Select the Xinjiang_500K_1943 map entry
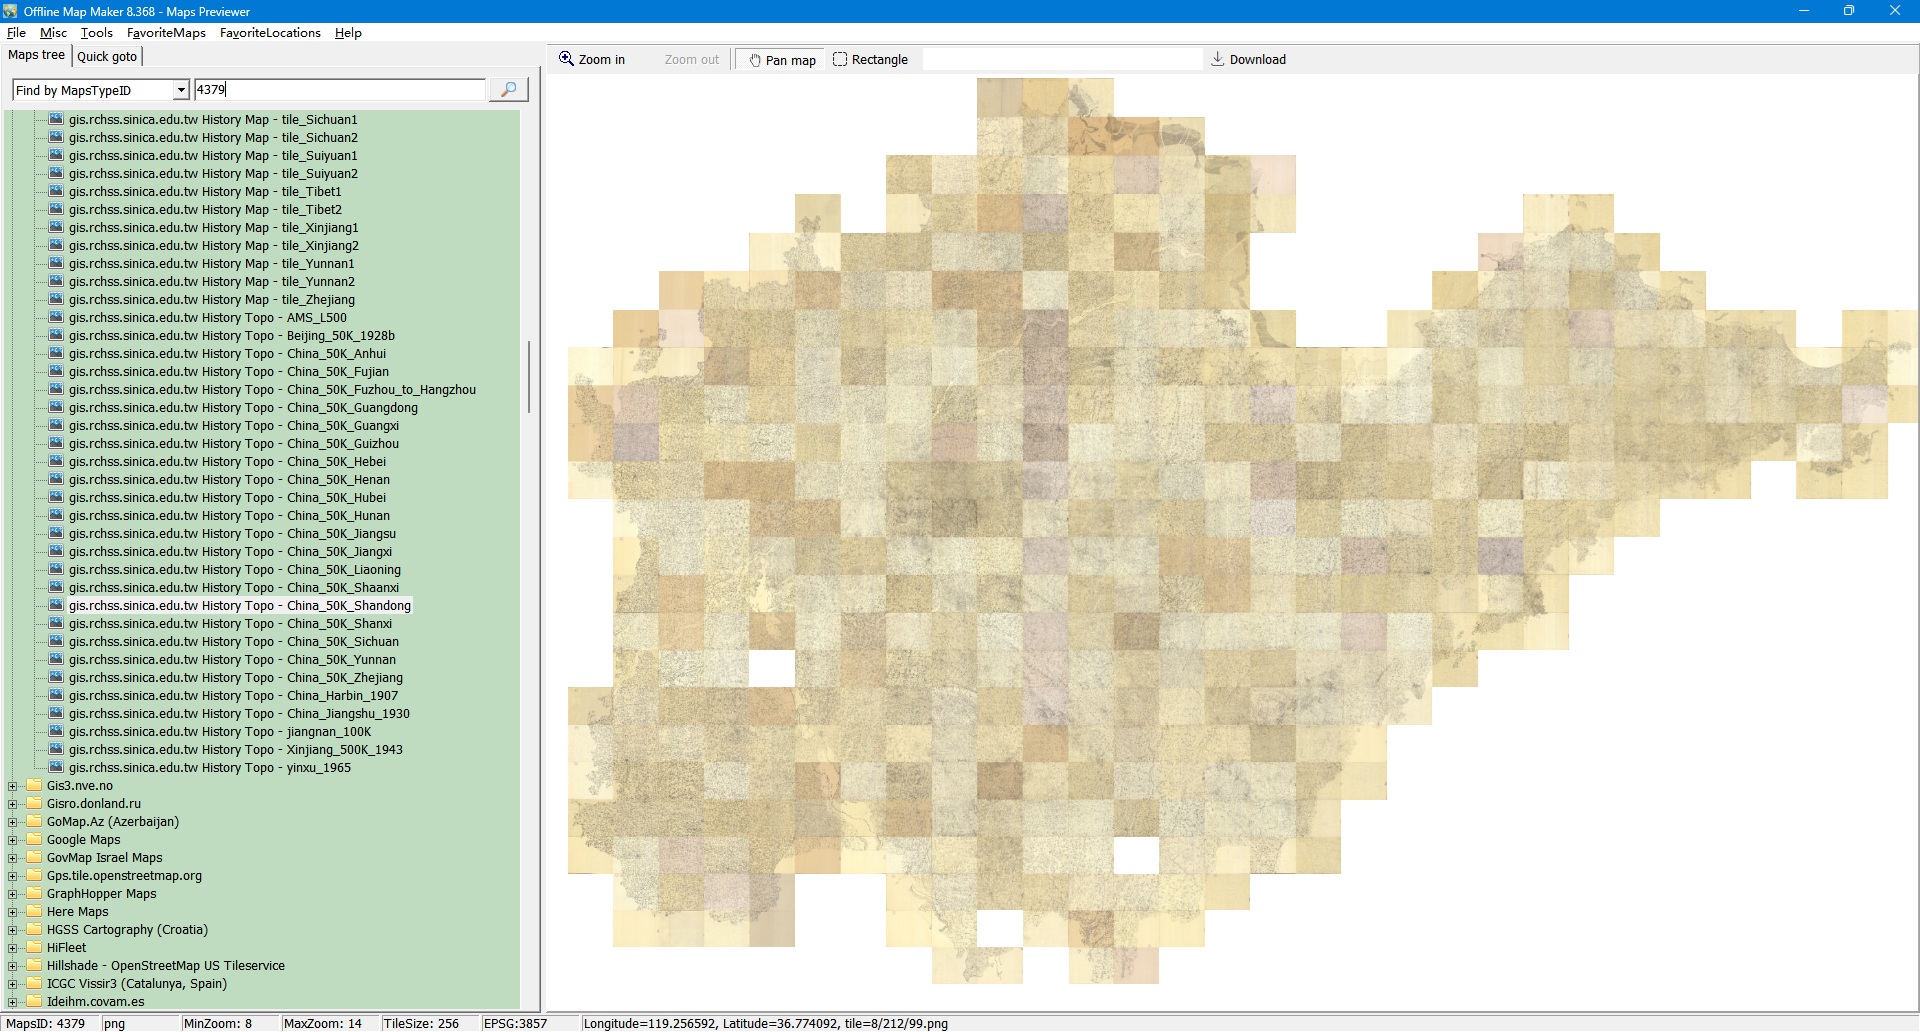 click(x=235, y=750)
